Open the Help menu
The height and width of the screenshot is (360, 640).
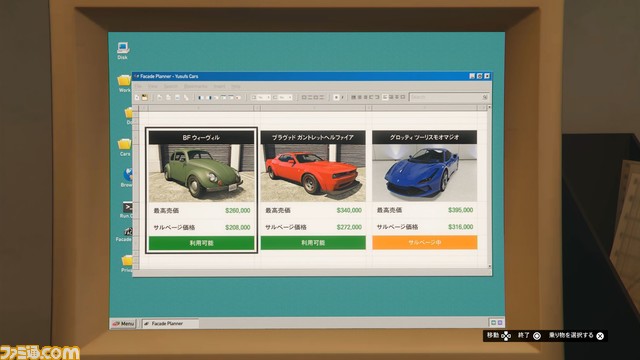pos(236,87)
